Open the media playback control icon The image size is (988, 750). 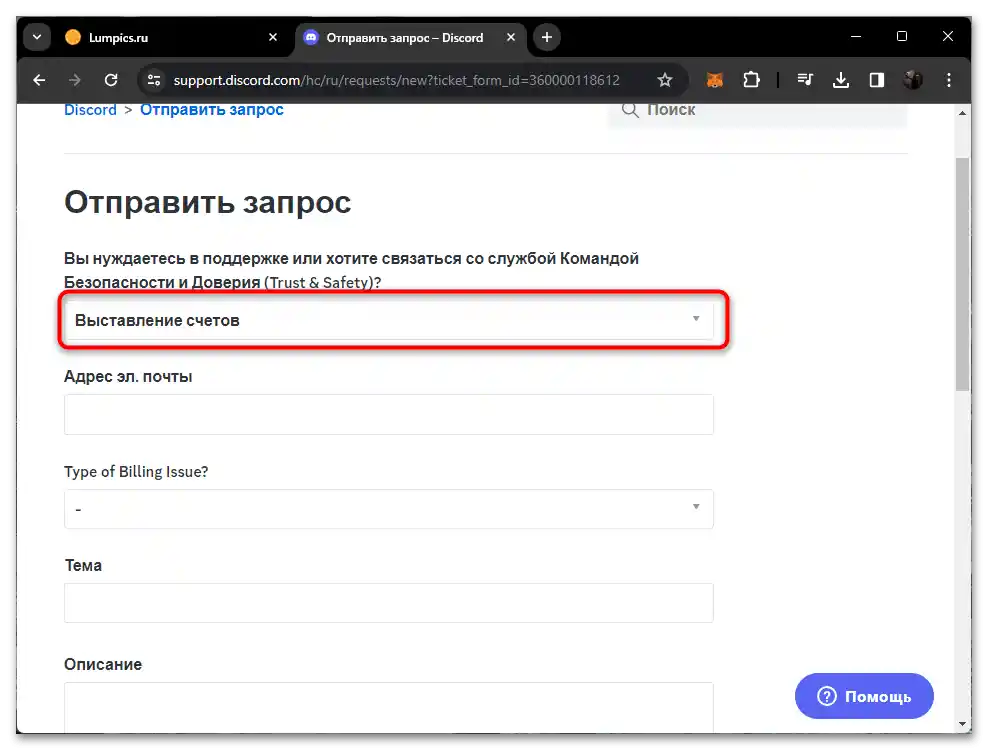click(805, 80)
